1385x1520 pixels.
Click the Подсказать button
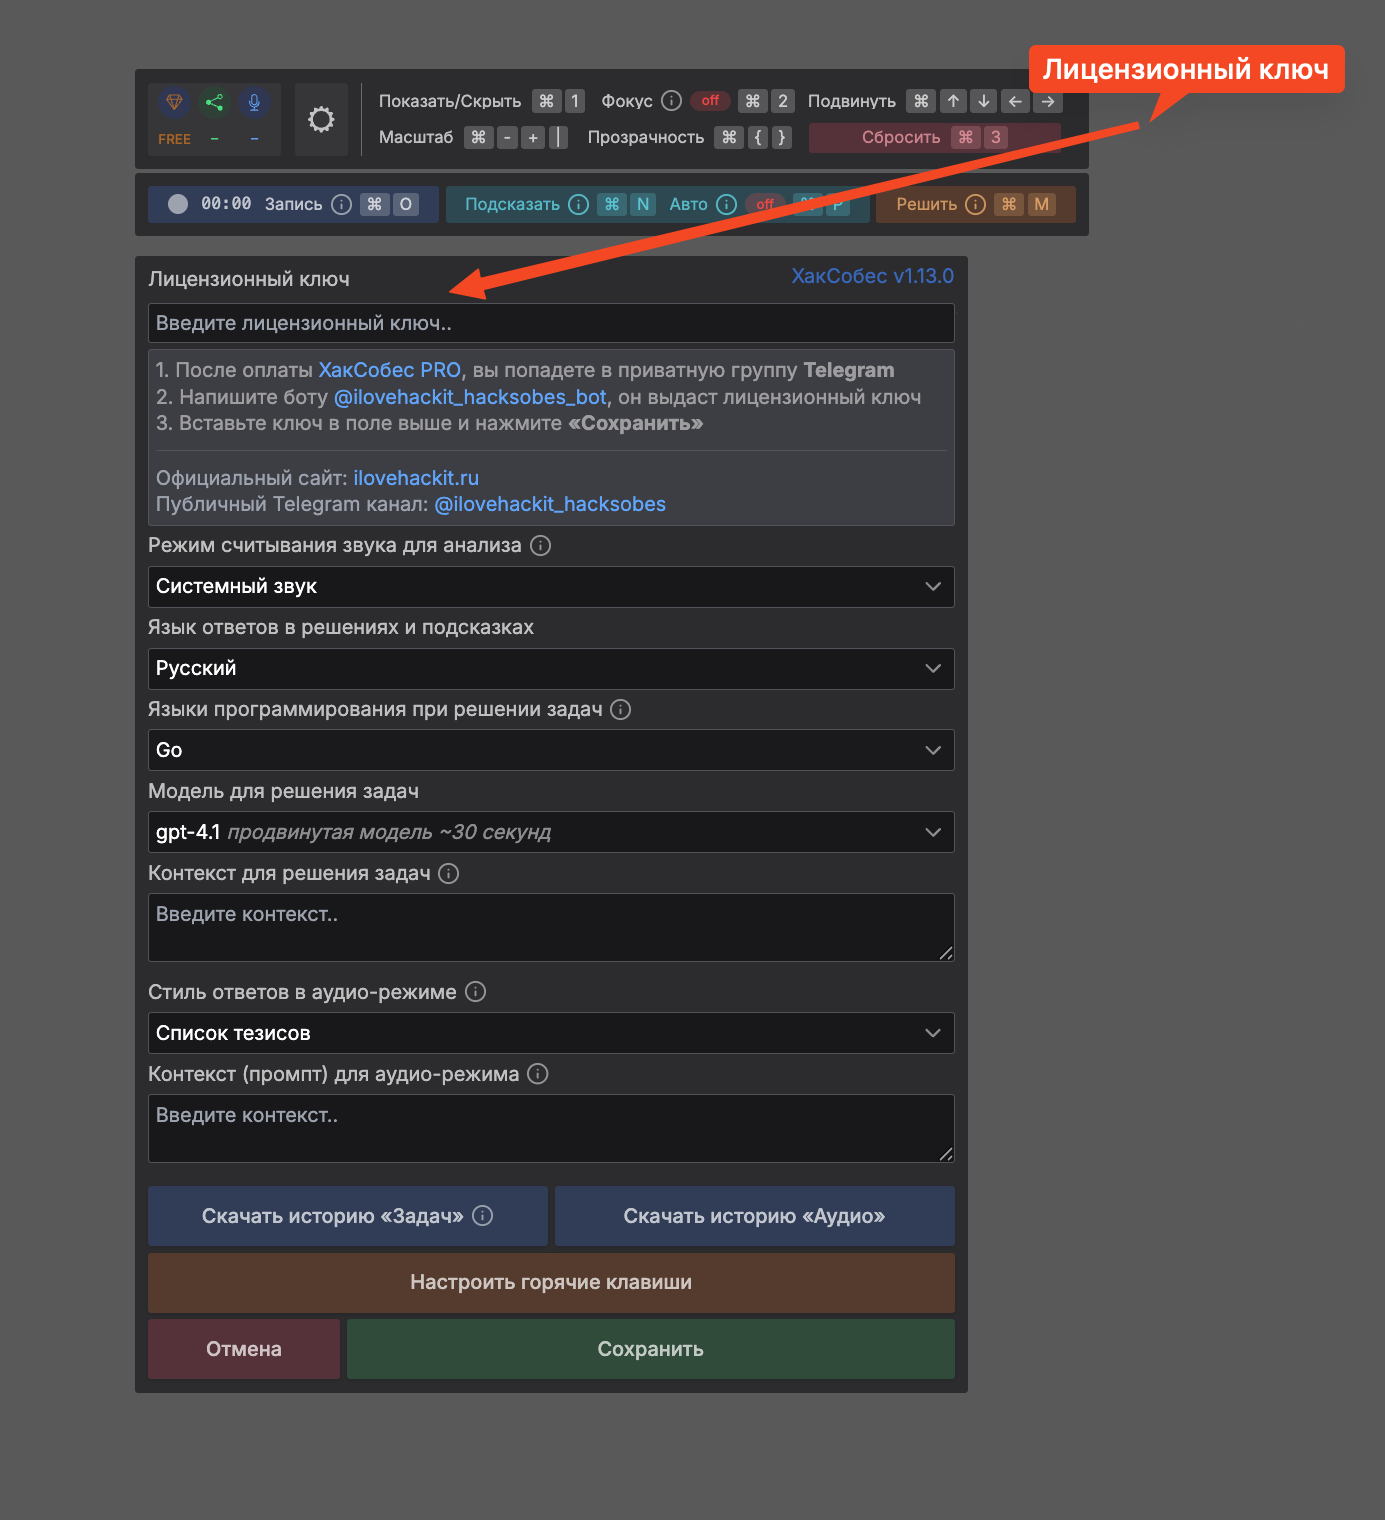(x=512, y=204)
